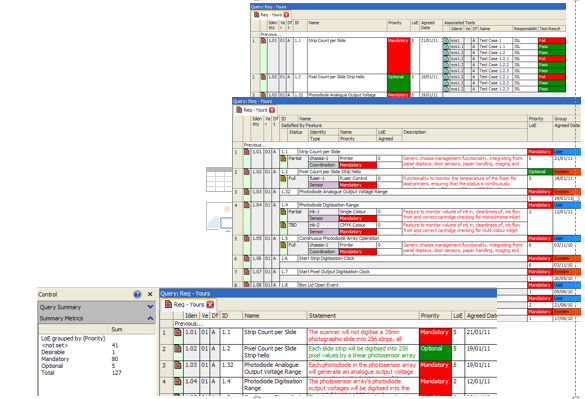Click requirement icon for Pixel Count per Slide row
The image size is (585, 399).
(178, 349)
